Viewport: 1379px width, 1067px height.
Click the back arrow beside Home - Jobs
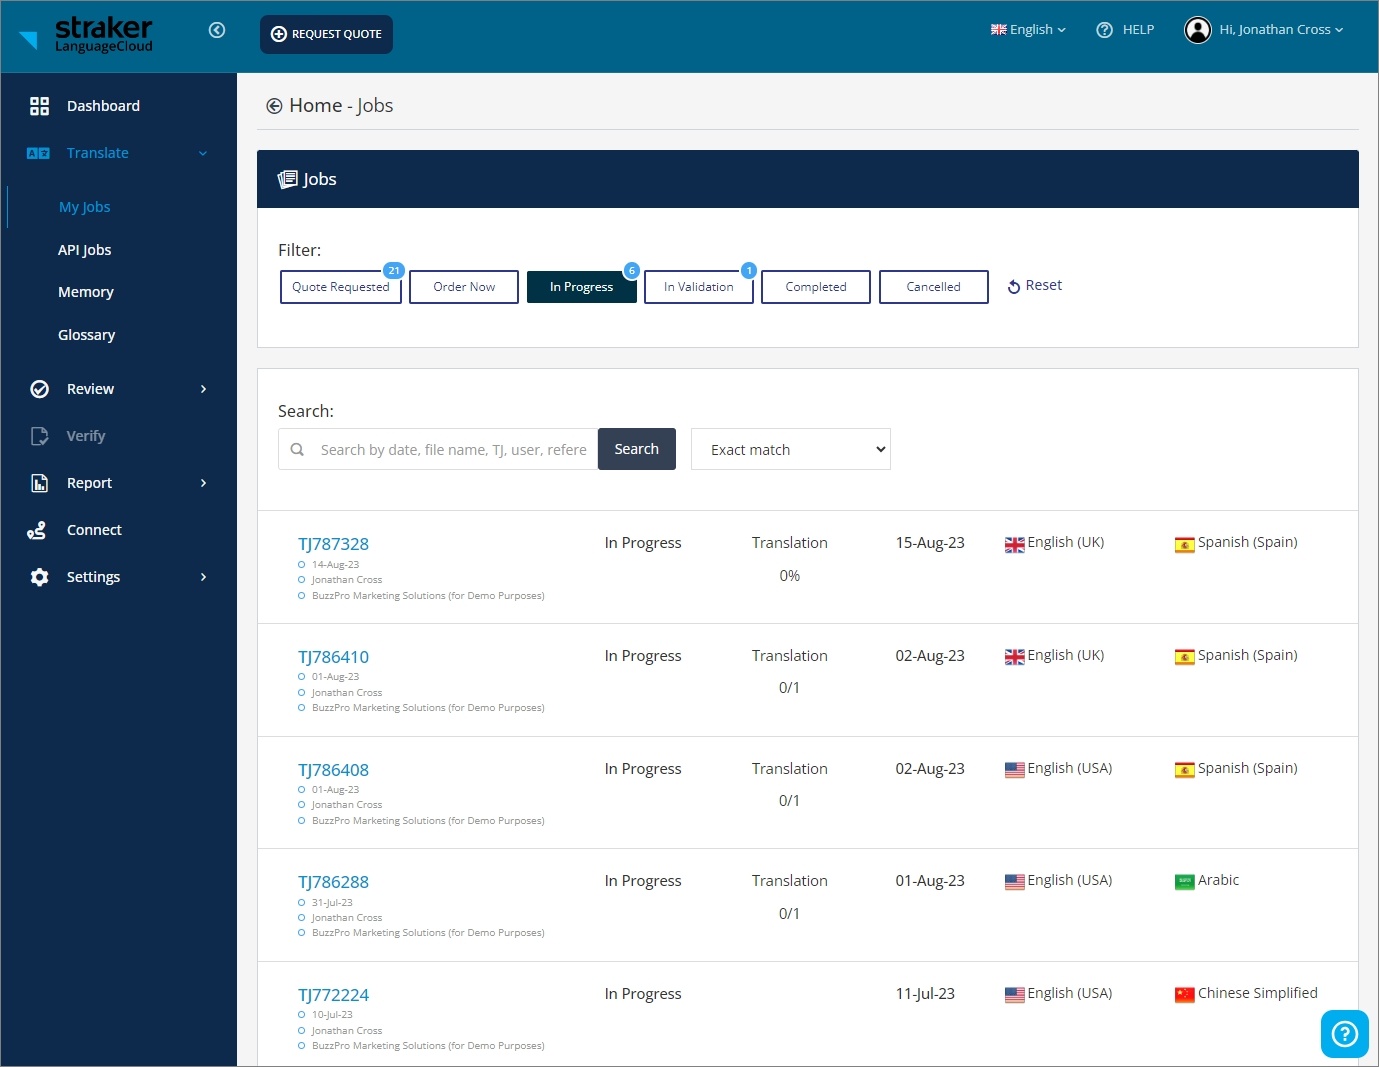pyautogui.click(x=274, y=106)
